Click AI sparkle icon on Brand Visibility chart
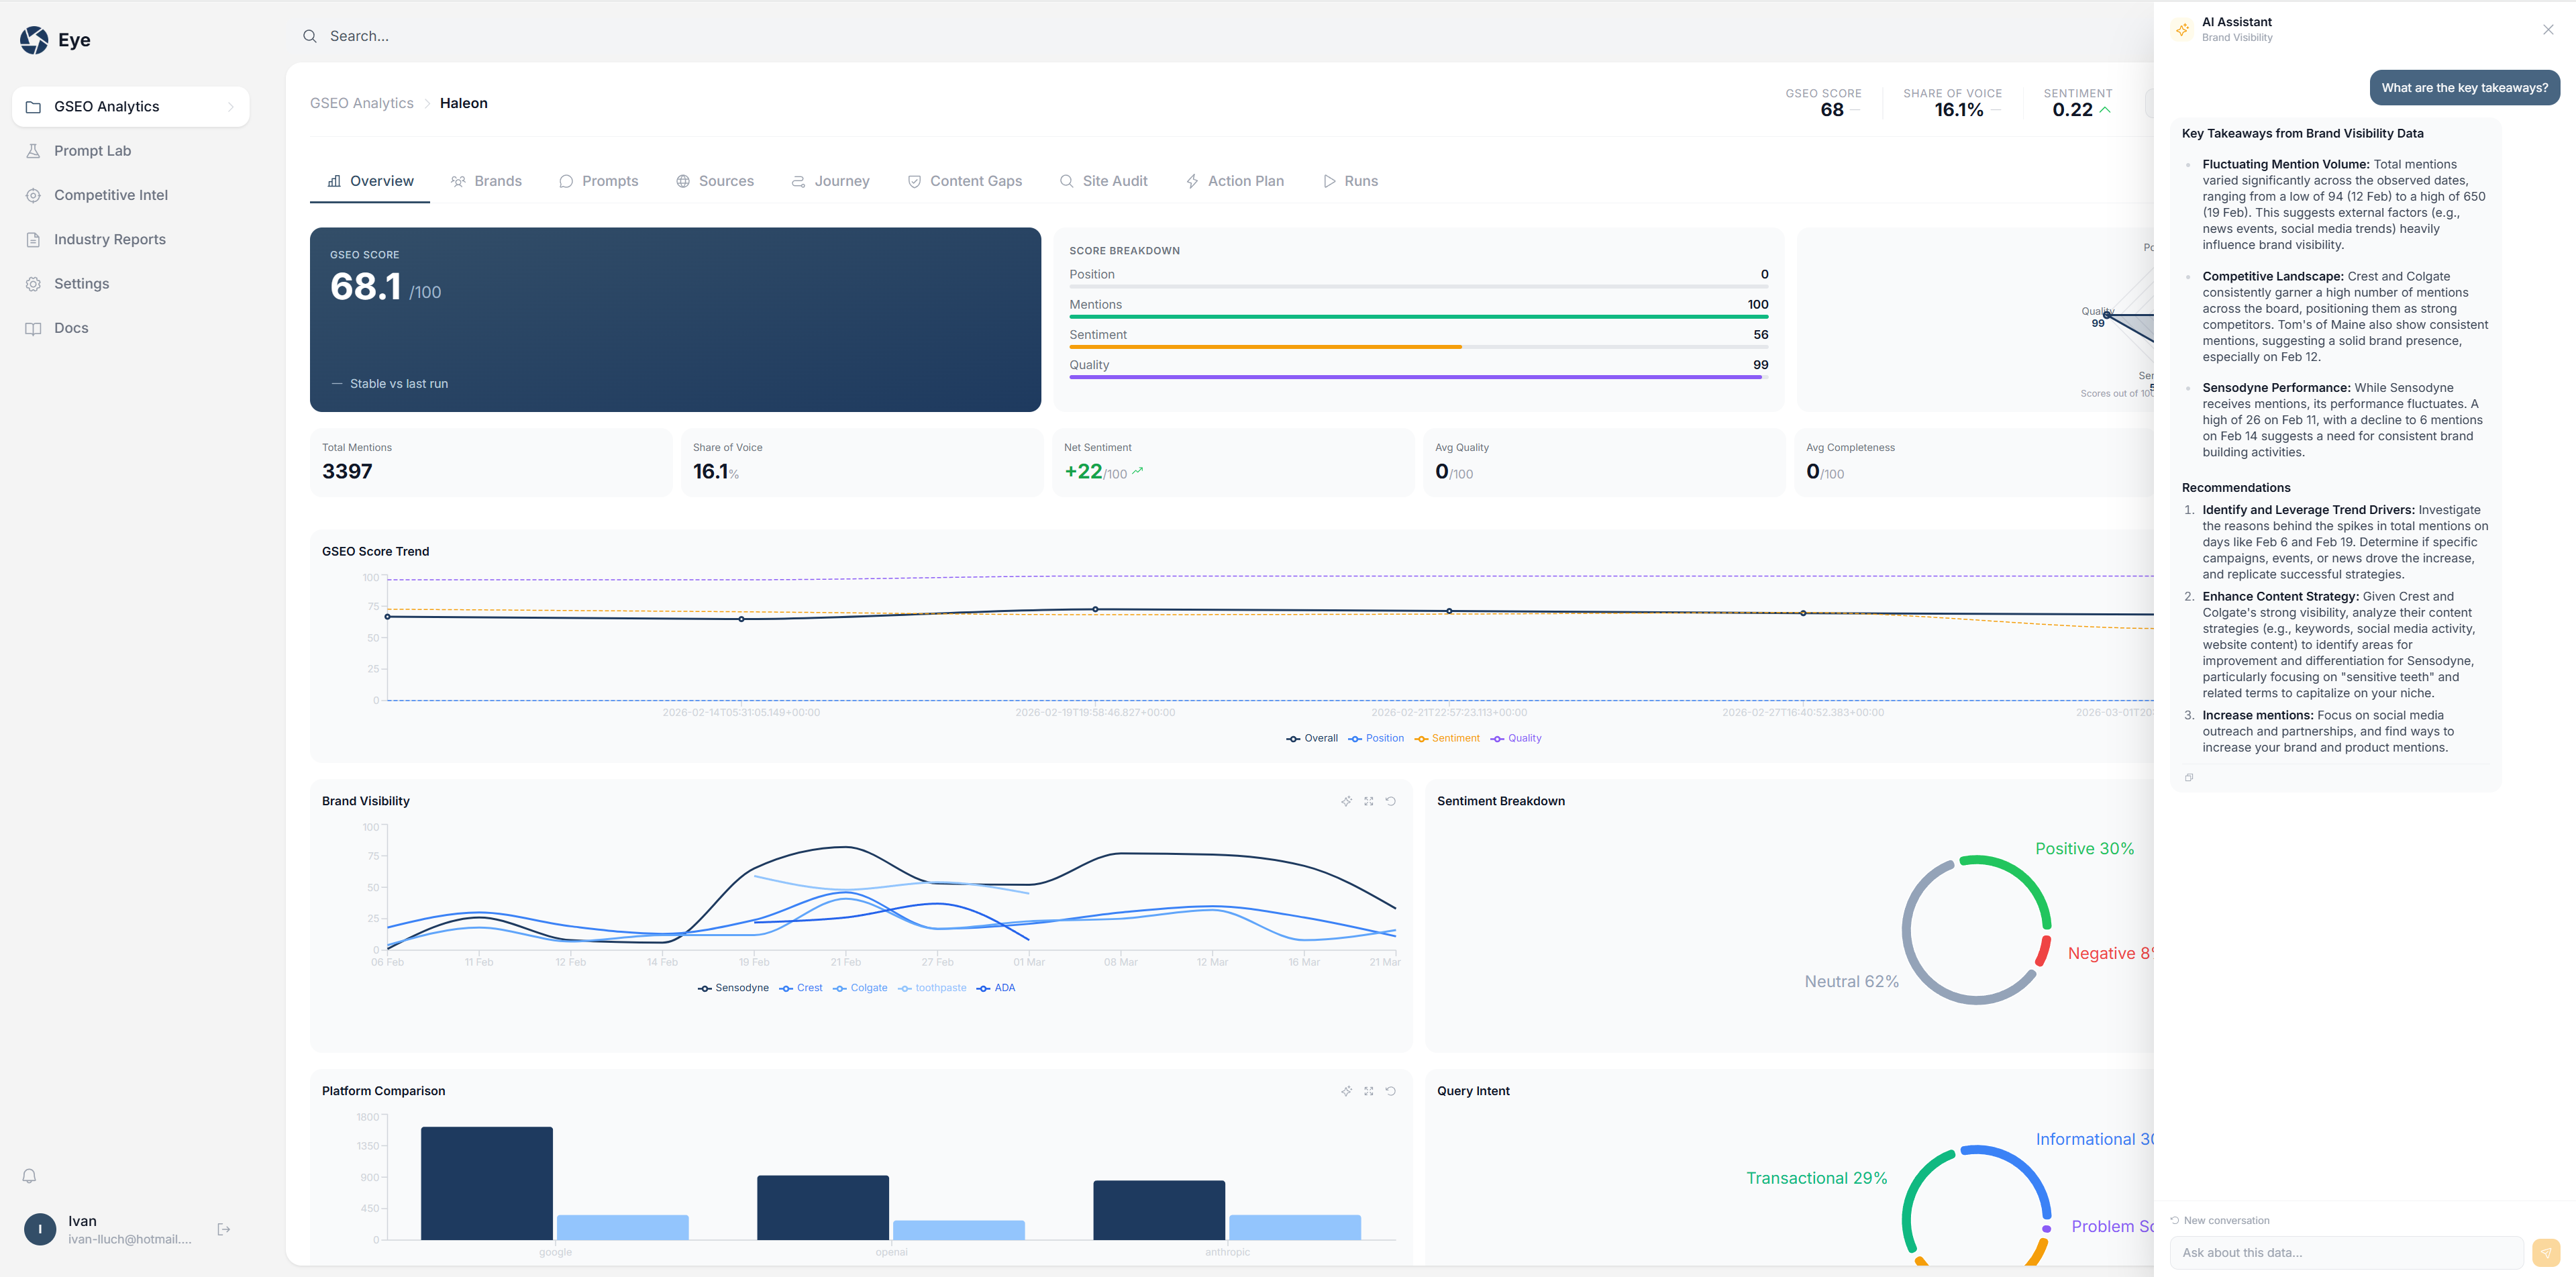2576x1277 pixels. click(x=1346, y=801)
